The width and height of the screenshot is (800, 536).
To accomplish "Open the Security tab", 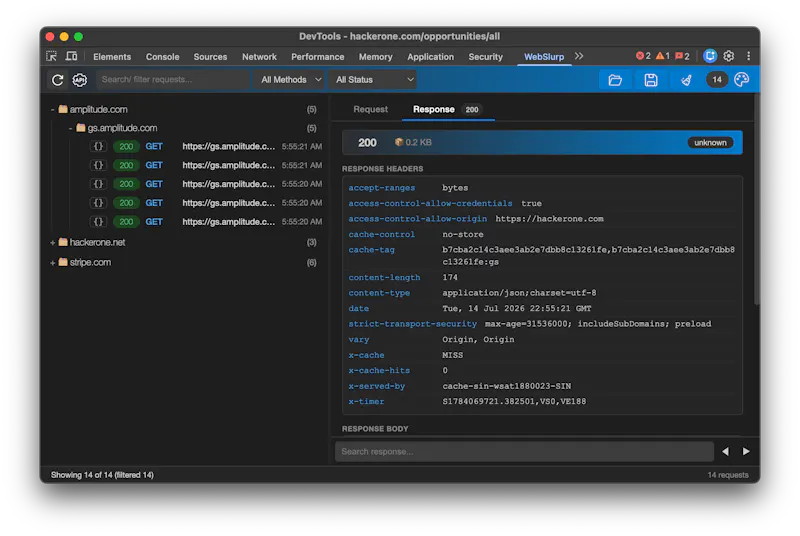I will point(486,57).
